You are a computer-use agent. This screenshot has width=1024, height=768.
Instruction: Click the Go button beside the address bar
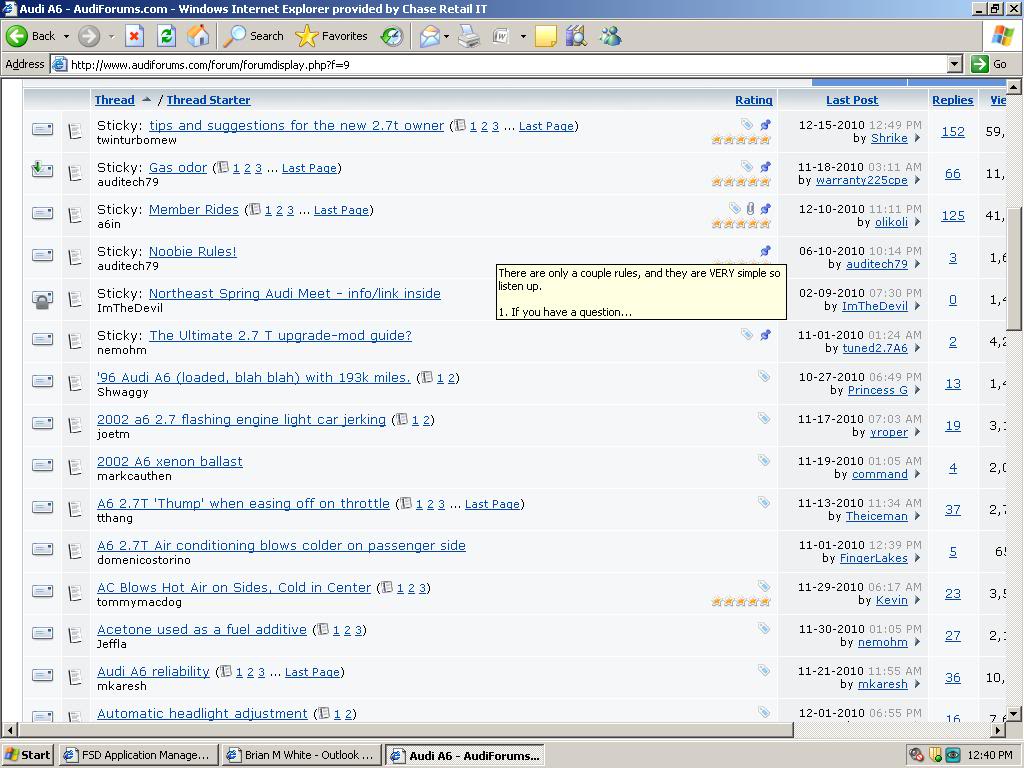989,64
